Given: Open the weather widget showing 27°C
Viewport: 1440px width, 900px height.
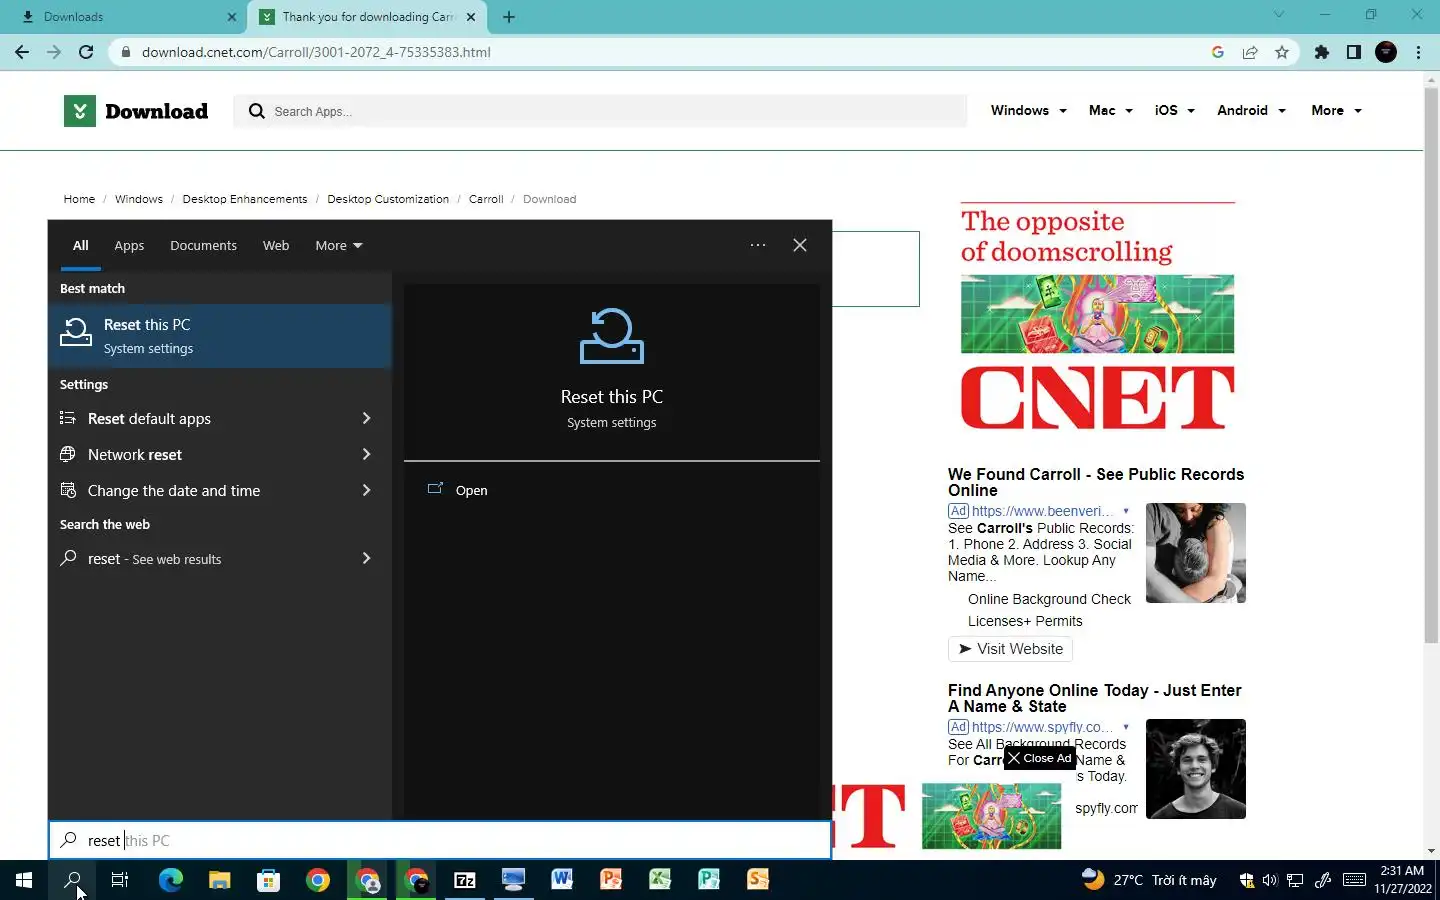Looking at the screenshot, I should [x=1150, y=880].
